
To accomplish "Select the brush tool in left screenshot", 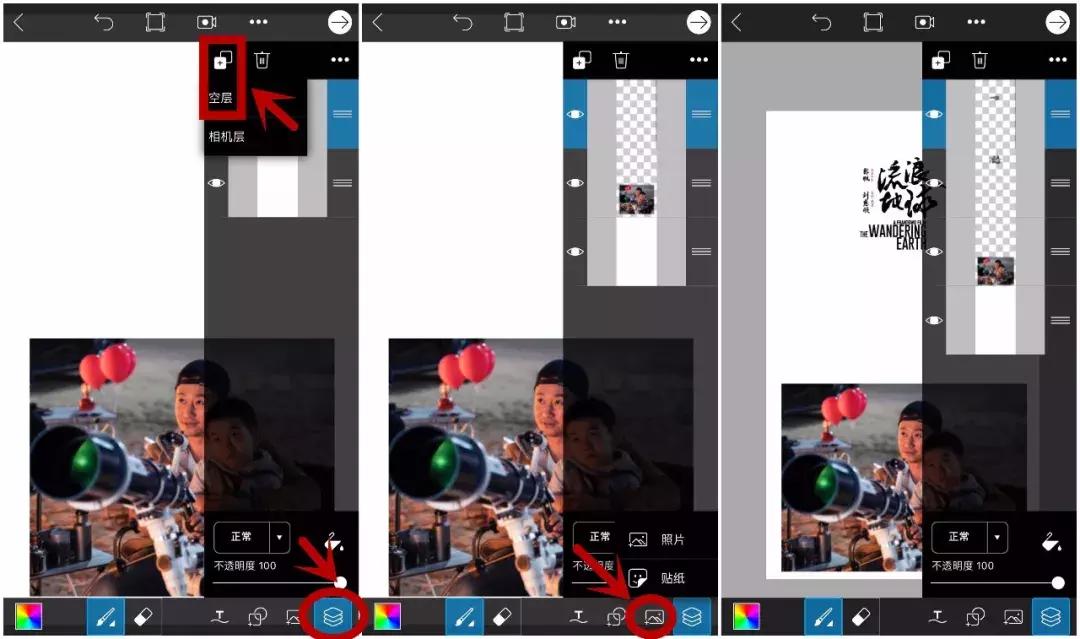I will pos(106,616).
